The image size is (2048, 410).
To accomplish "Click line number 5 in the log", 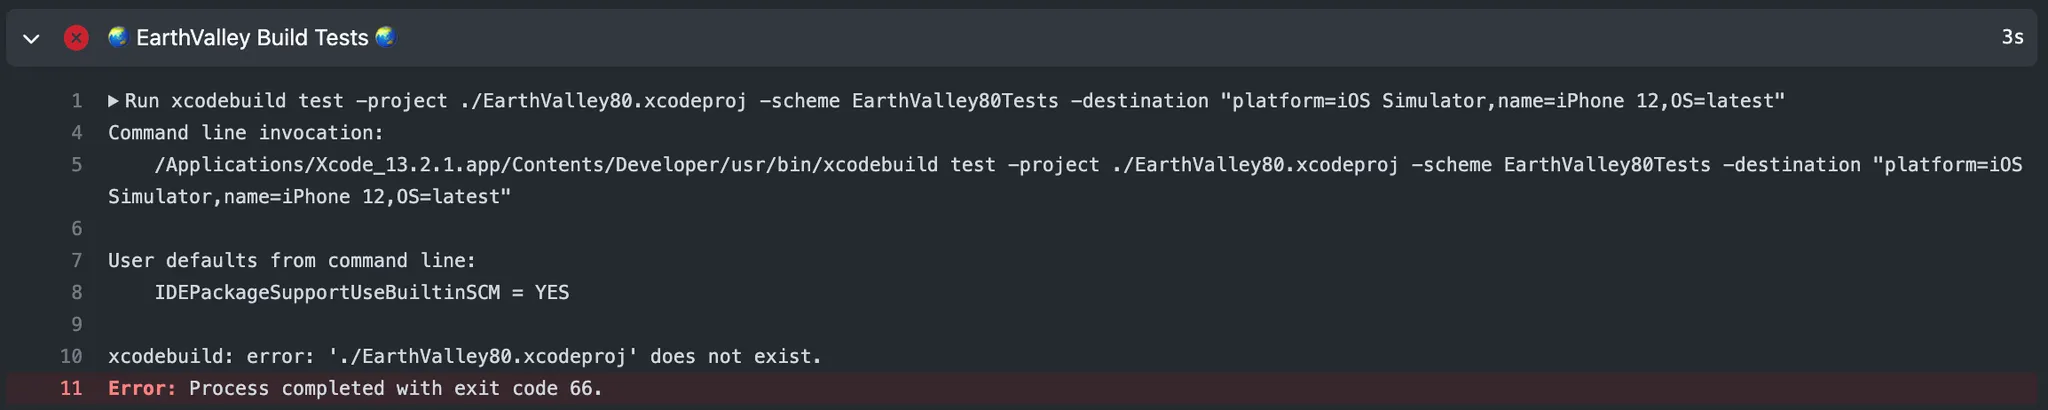I will click(76, 165).
